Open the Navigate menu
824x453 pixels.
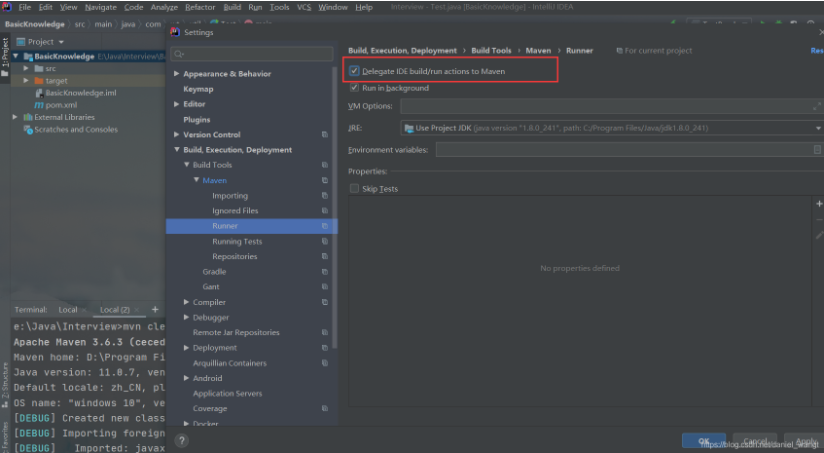(x=101, y=7)
